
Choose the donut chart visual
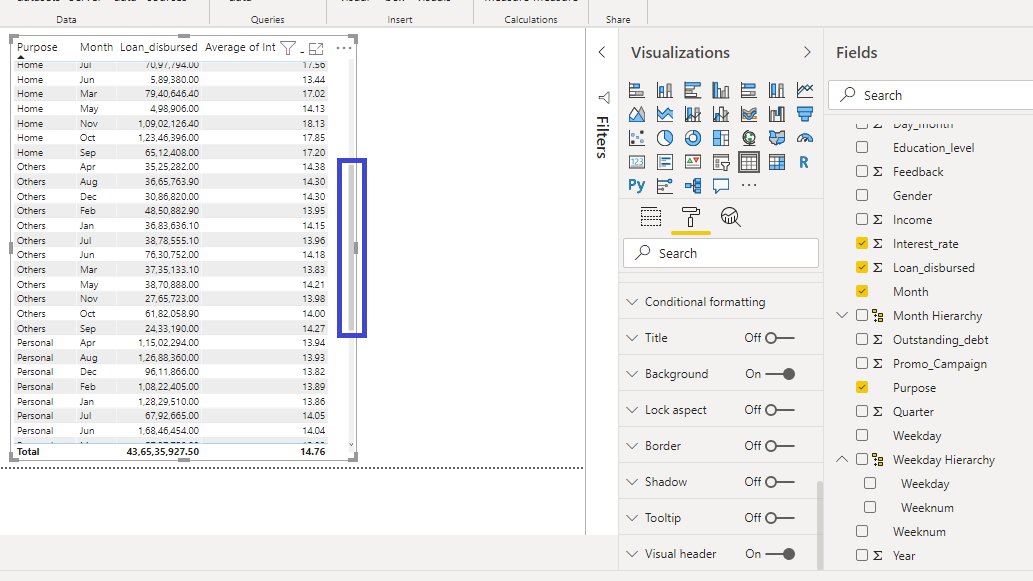[693, 138]
